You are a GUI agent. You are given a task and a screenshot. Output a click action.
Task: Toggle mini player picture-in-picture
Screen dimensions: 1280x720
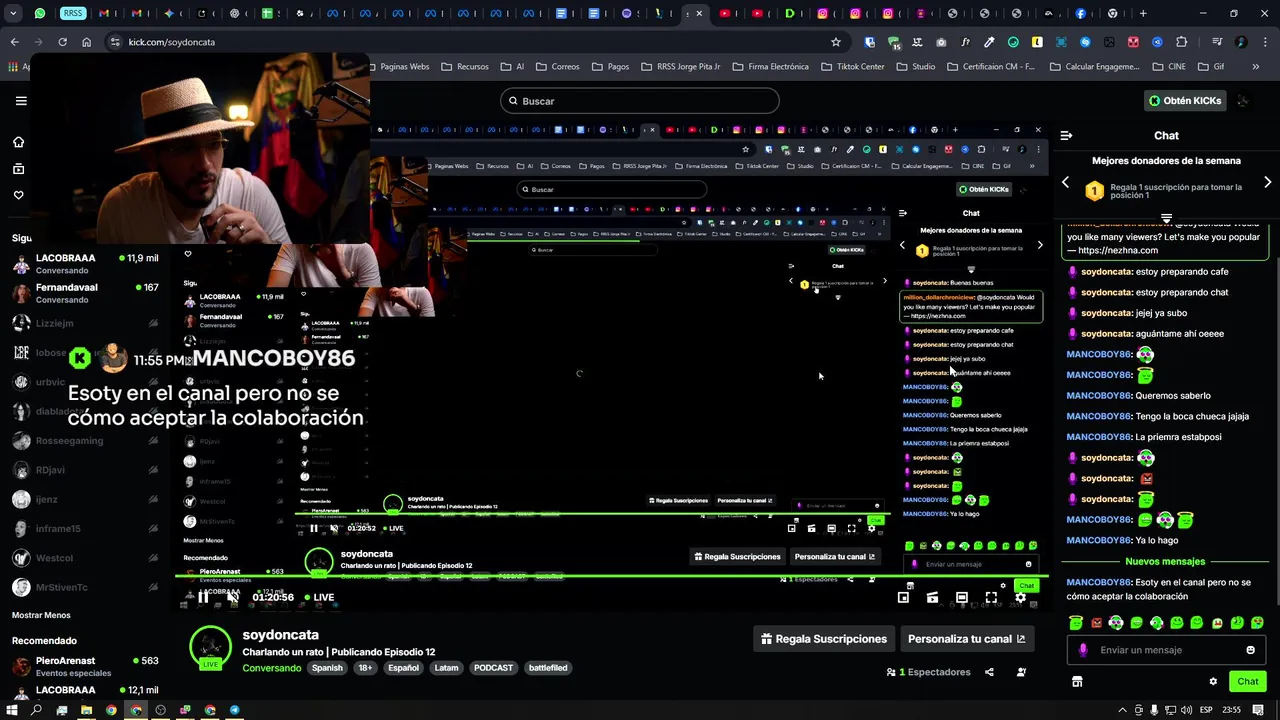click(x=903, y=598)
